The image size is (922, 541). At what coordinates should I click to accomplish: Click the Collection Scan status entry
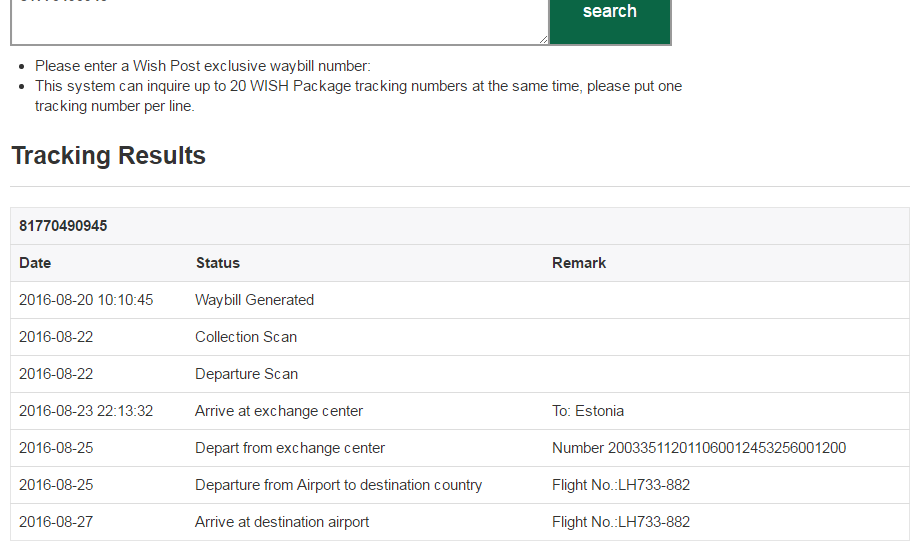246,337
